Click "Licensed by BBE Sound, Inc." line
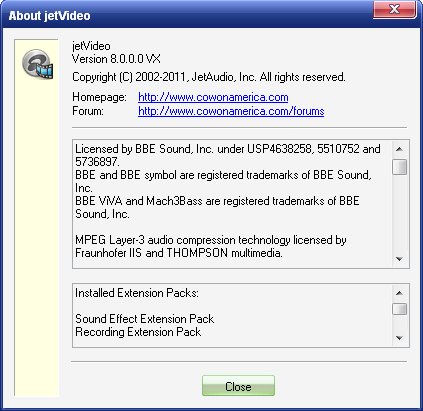 (x=228, y=149)
